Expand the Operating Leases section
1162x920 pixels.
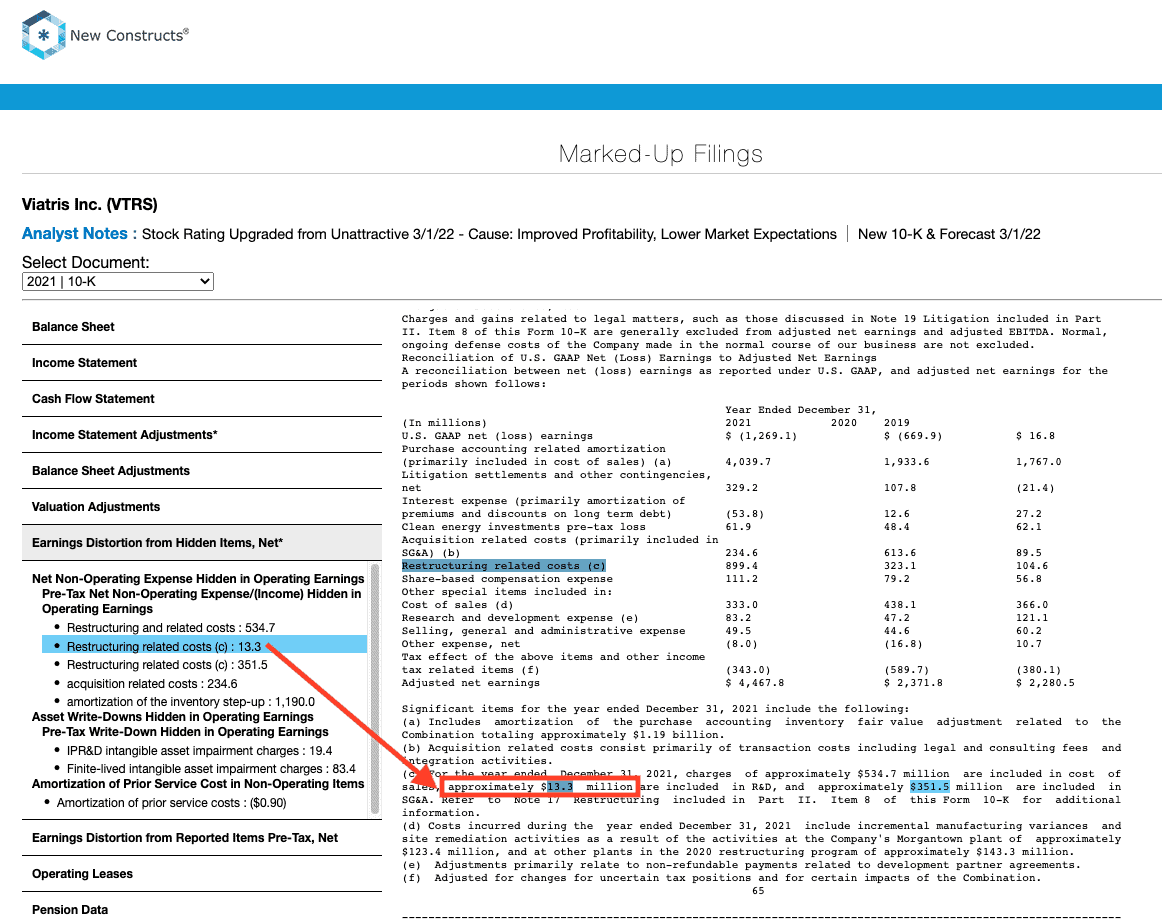pyautogui.click(x=202, y=874)
